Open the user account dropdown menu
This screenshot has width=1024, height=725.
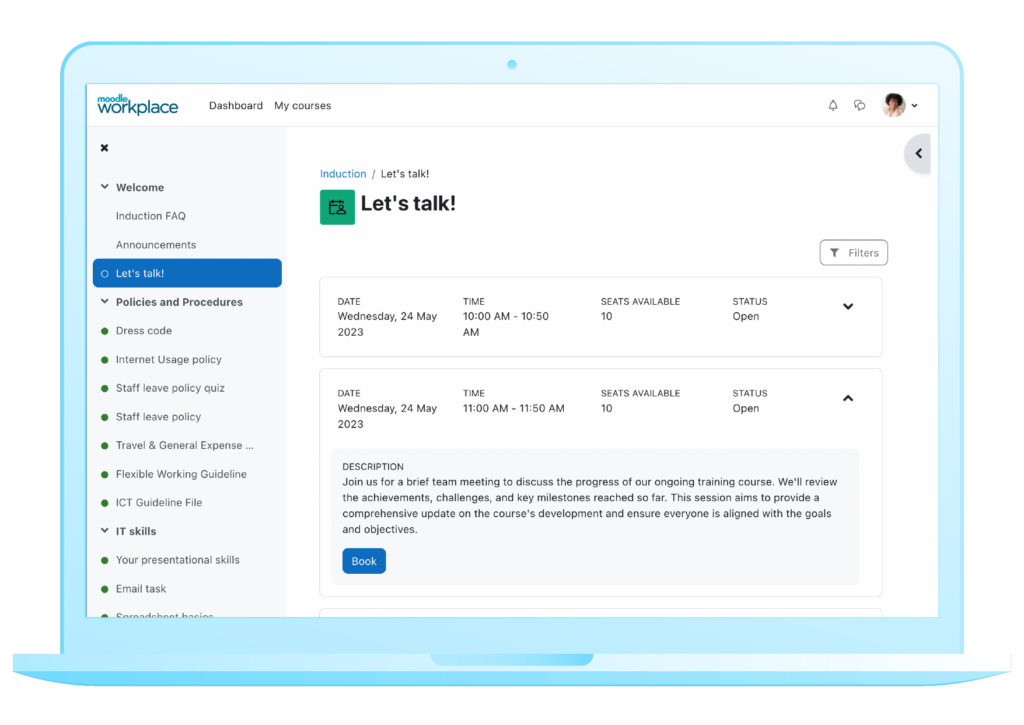(x=914, y=105)
